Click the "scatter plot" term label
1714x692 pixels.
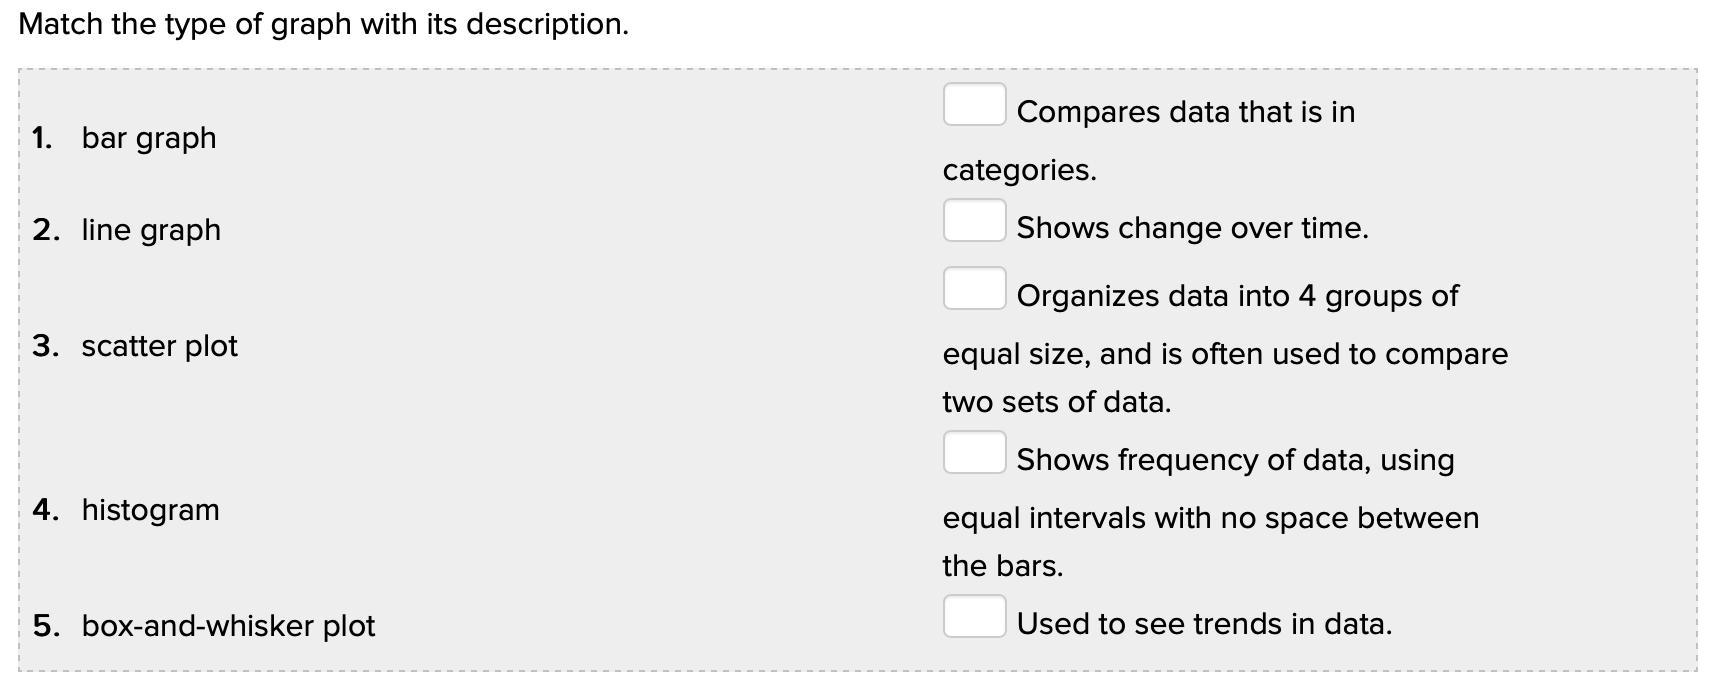click(x=160, y=346)
